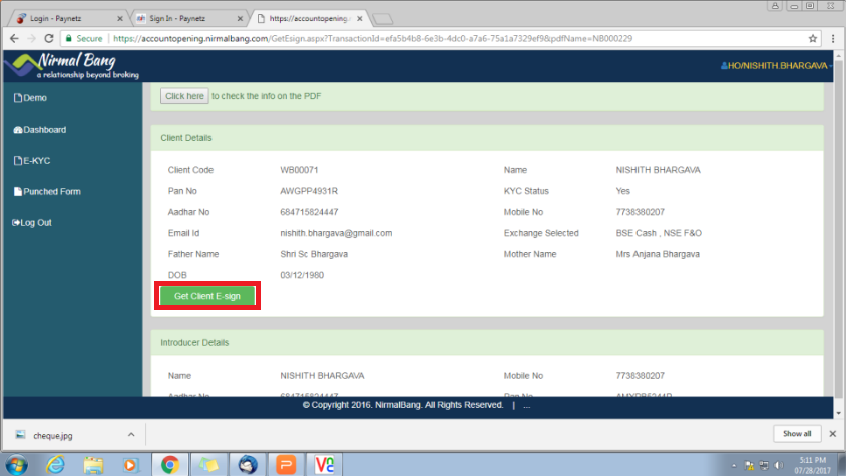Switch to the Login - Paynetz tab
The height and width of the screenshot is (476, 846).
click(66, 18)
